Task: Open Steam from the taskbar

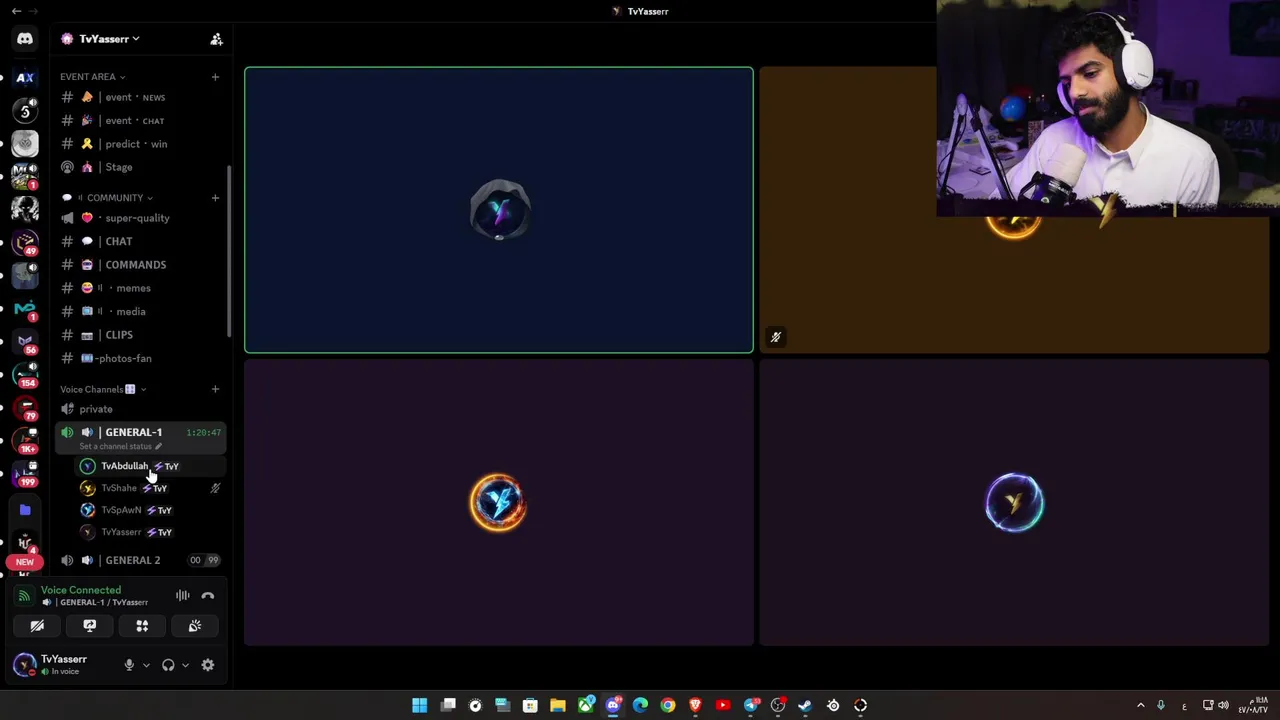Action: click(x=805, y=705)
